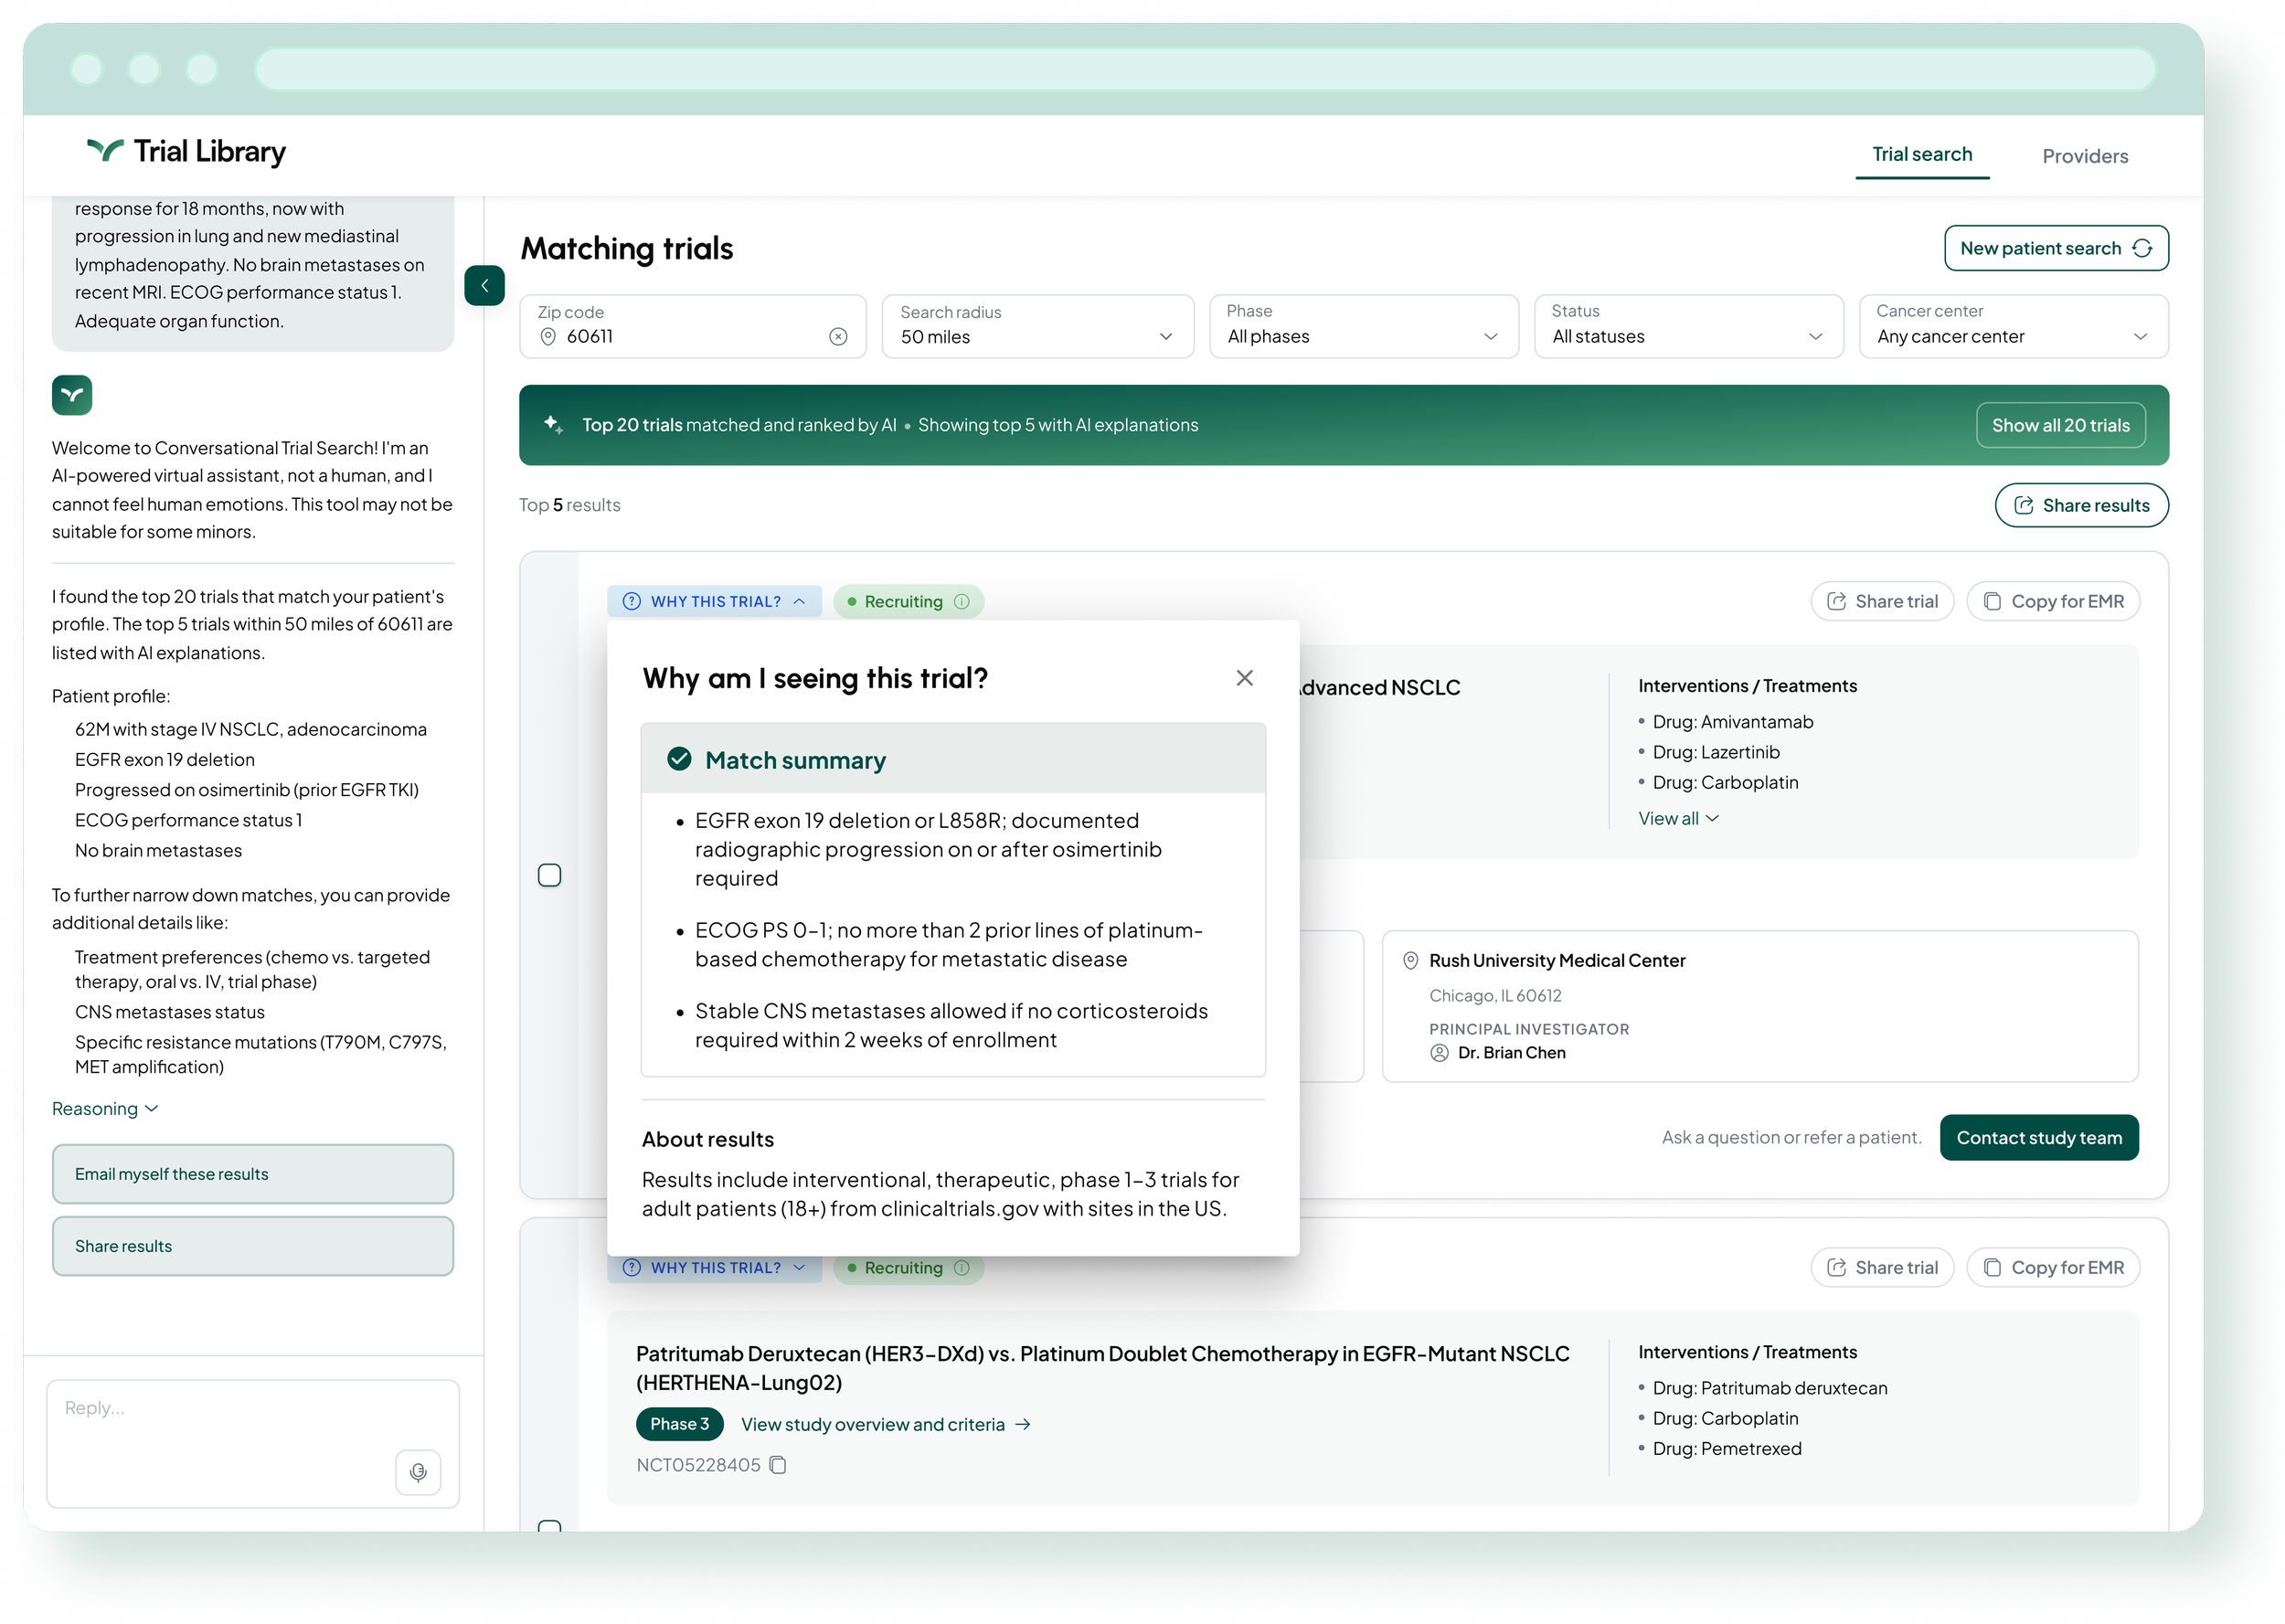Click the NCT05228405 identifier text

point(698,1465)
